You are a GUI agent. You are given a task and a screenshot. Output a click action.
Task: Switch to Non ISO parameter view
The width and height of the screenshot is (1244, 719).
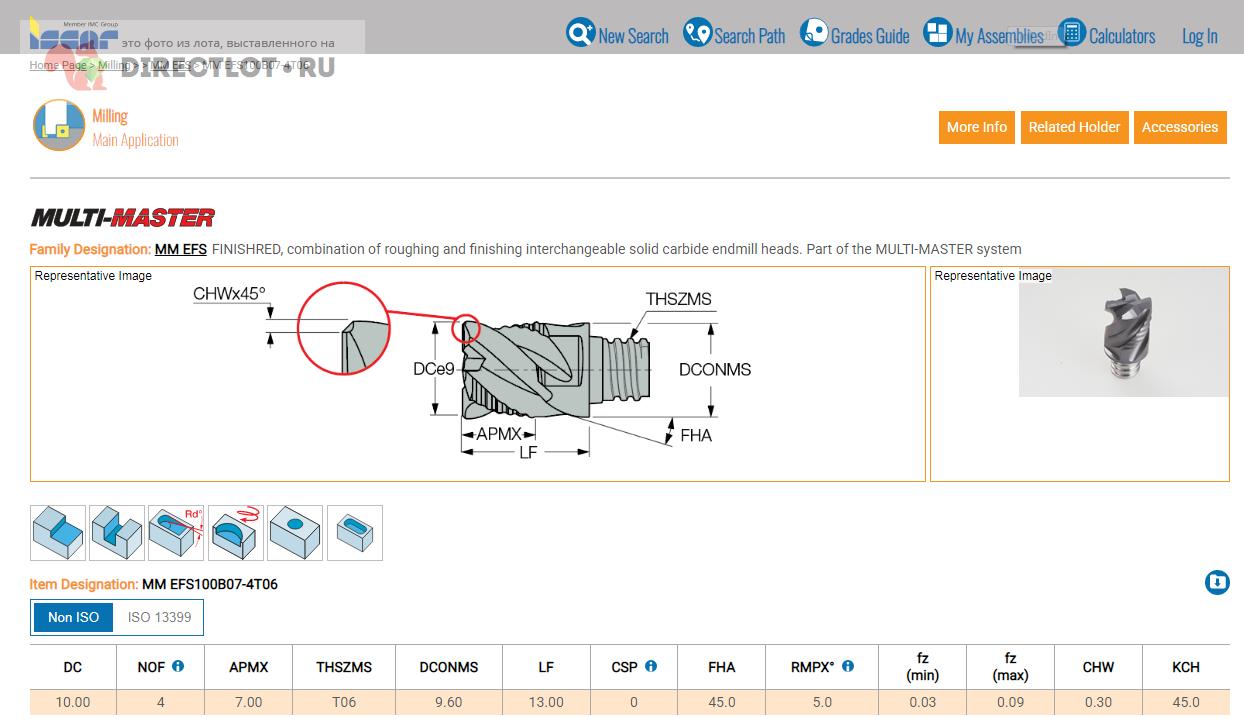[x=73, y=617]
